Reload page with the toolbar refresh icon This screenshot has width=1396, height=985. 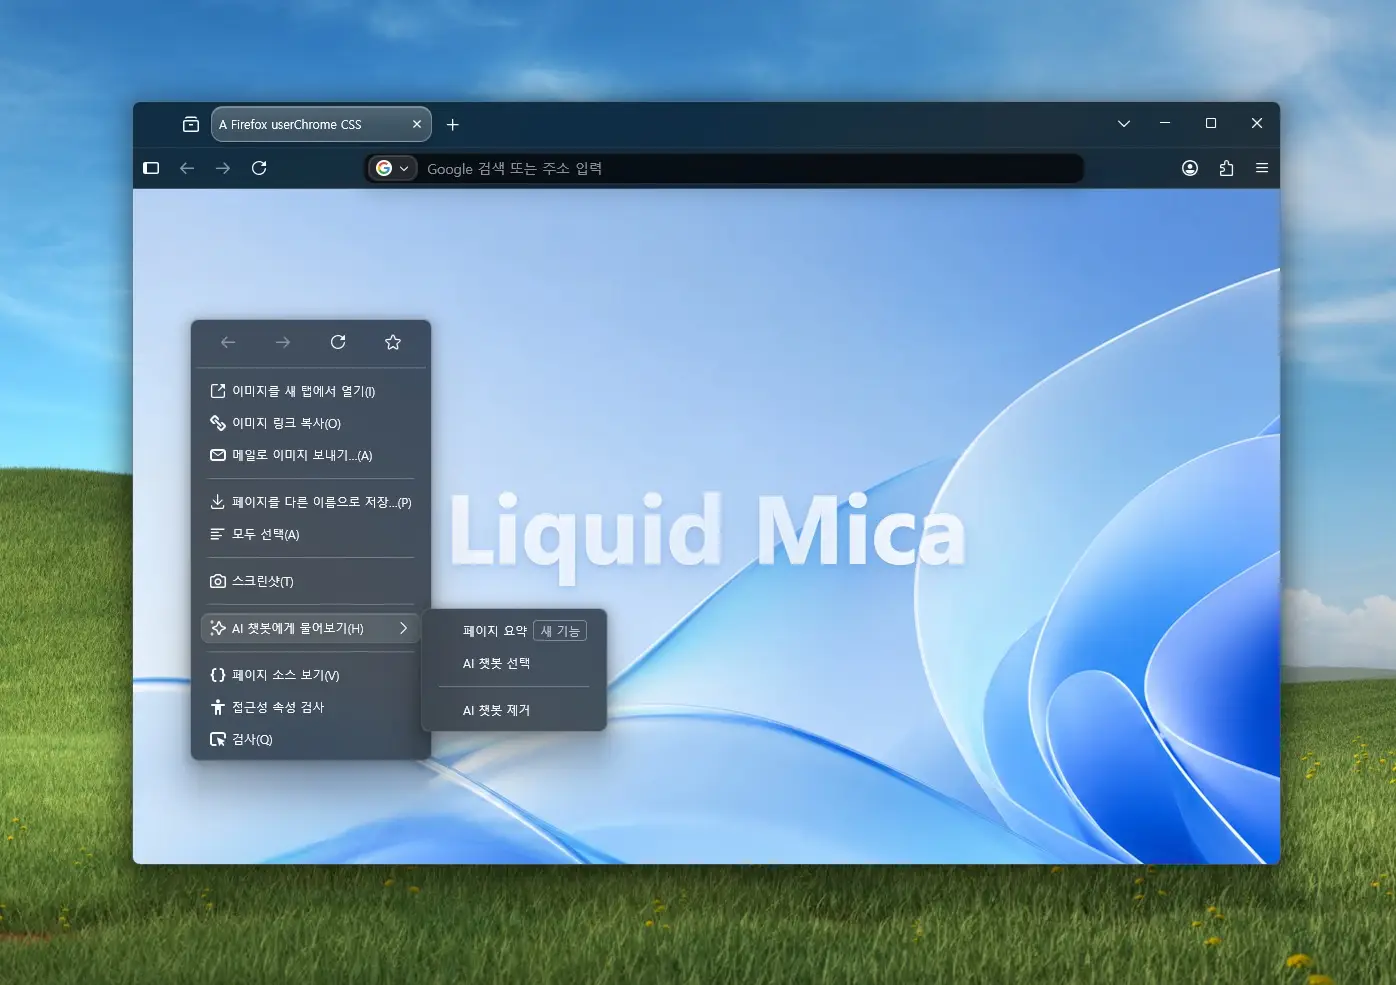tap(259, 168)
